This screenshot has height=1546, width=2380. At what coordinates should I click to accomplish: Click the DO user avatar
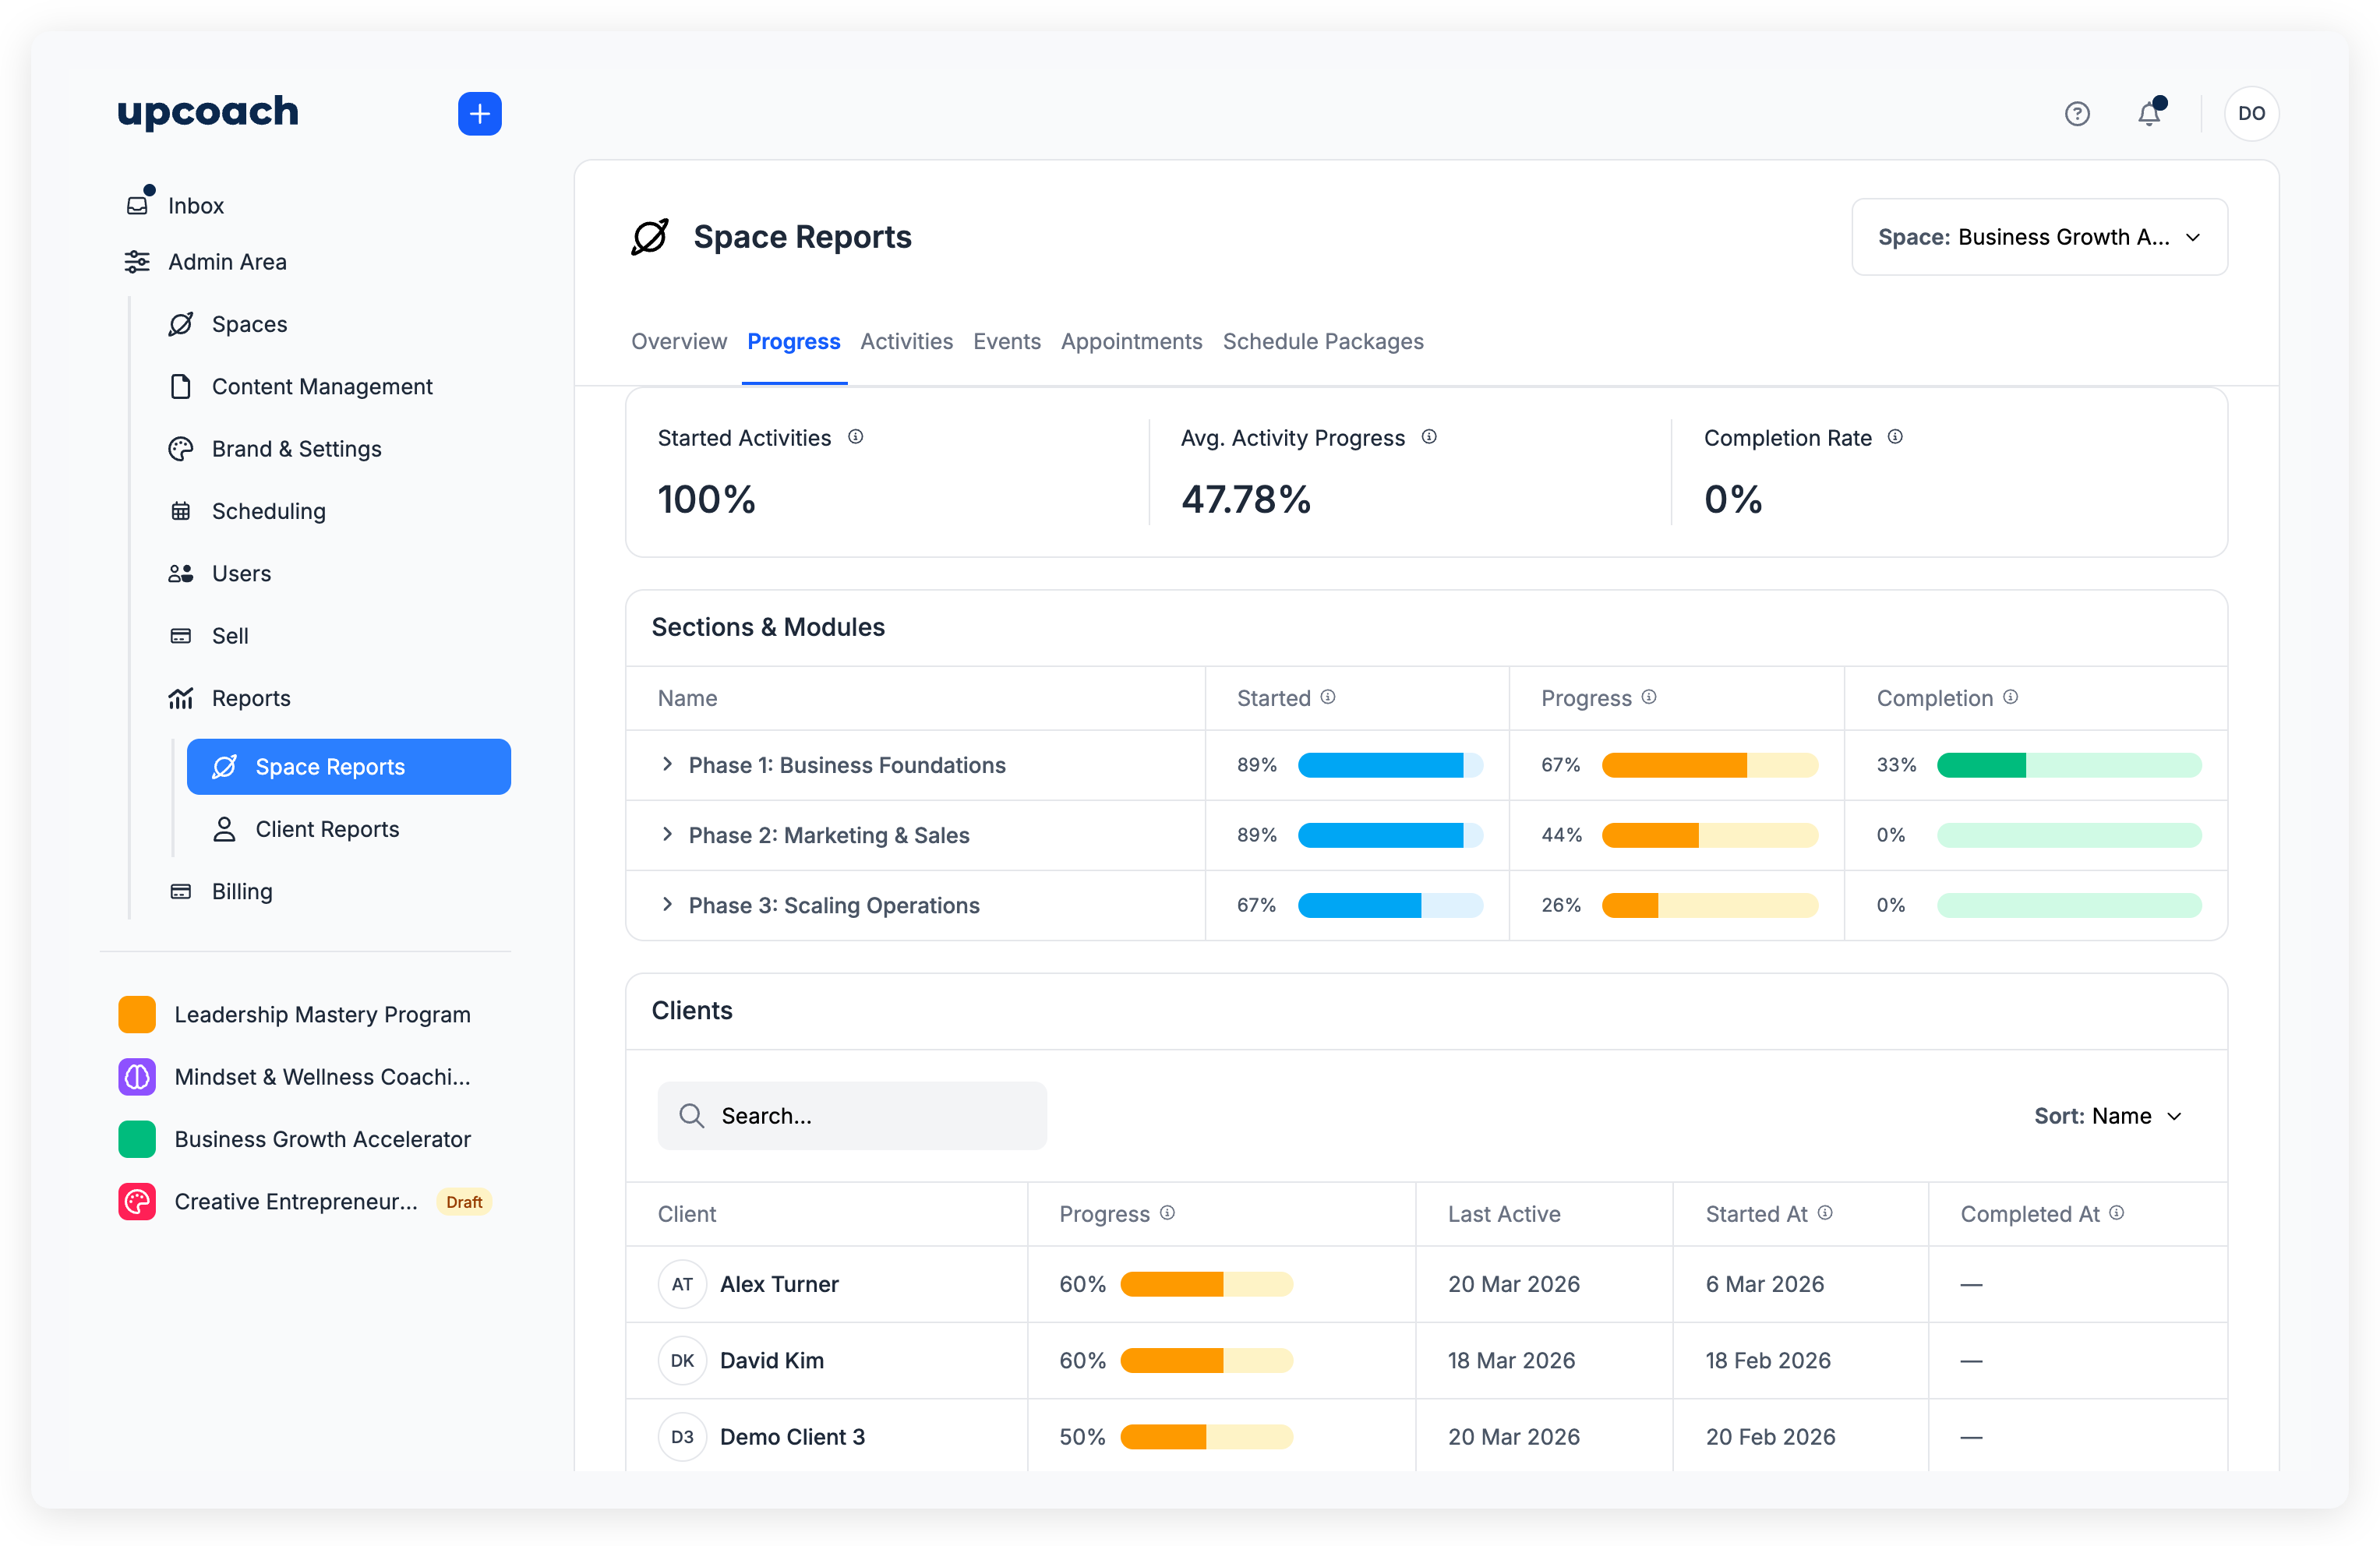[x=2251, y=113]
